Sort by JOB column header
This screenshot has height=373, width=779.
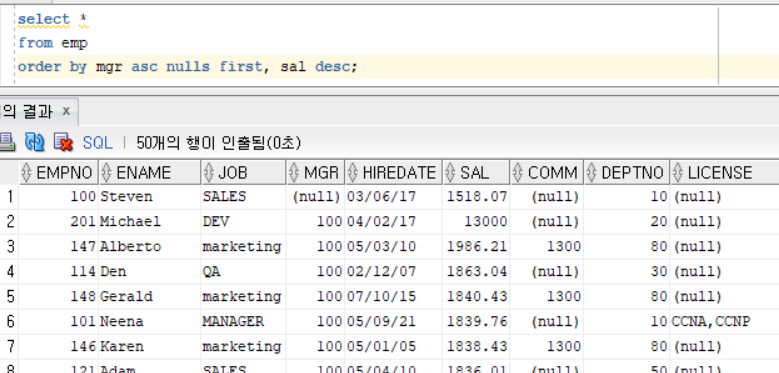243,173
